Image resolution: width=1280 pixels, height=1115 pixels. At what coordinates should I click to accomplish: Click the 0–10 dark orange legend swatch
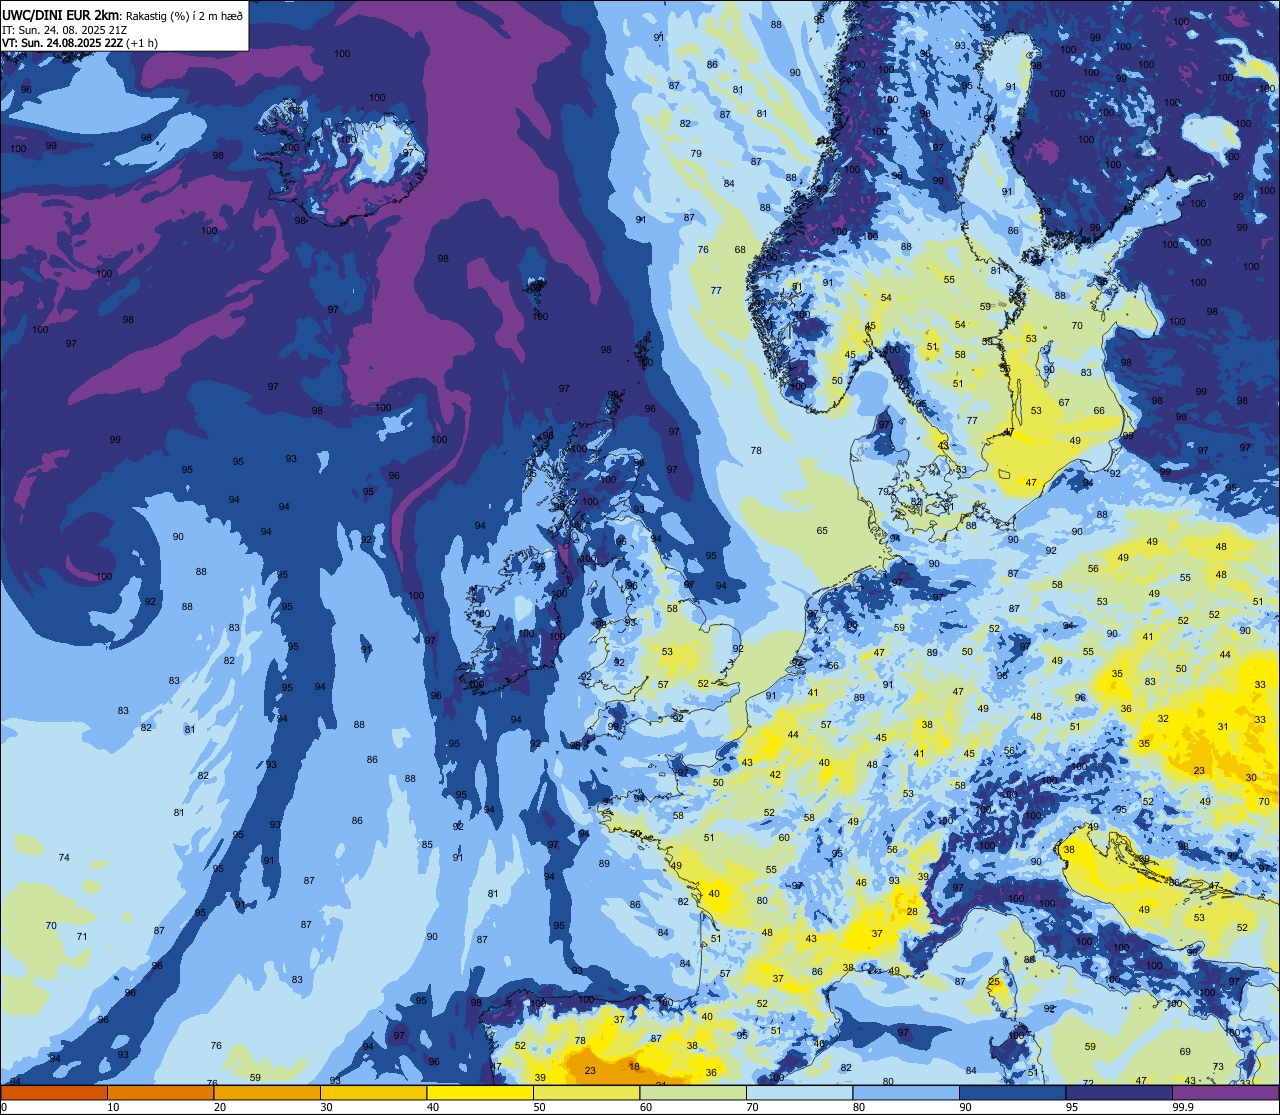click(54, 1093)
